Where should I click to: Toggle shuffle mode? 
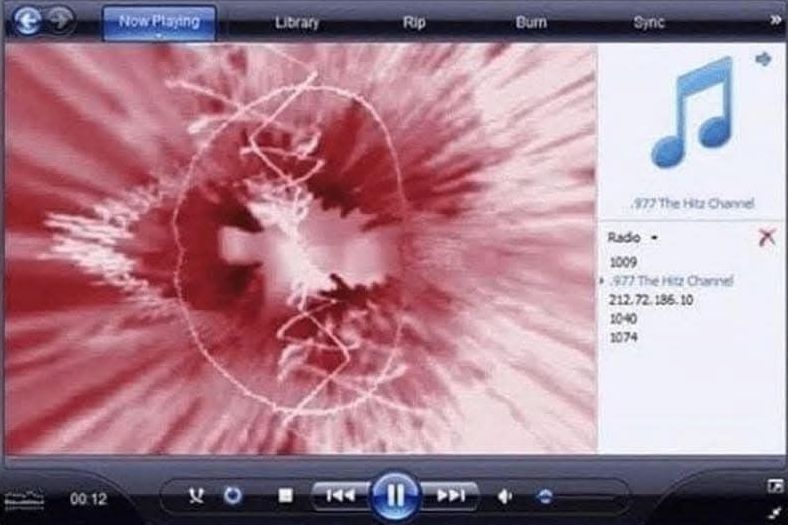[196, 496]
